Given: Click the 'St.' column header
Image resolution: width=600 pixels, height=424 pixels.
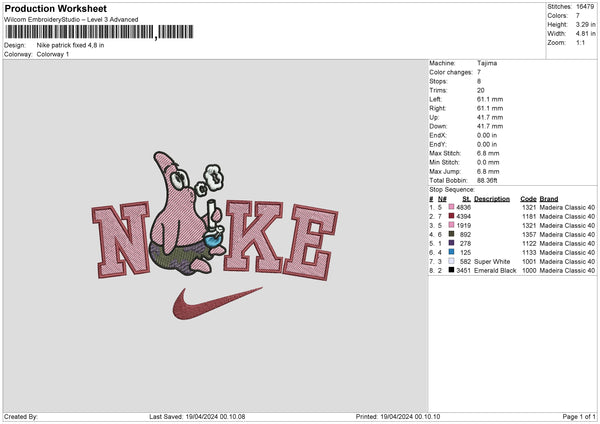Looking at the screenshot, I should [x=466, y=199].
